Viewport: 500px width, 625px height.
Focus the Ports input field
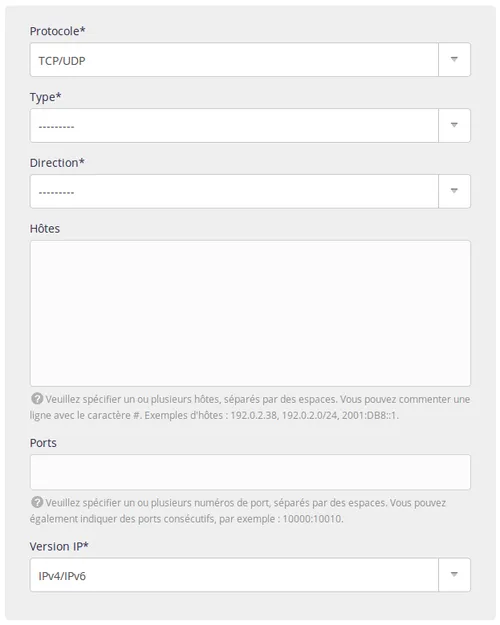click(250, 472)
